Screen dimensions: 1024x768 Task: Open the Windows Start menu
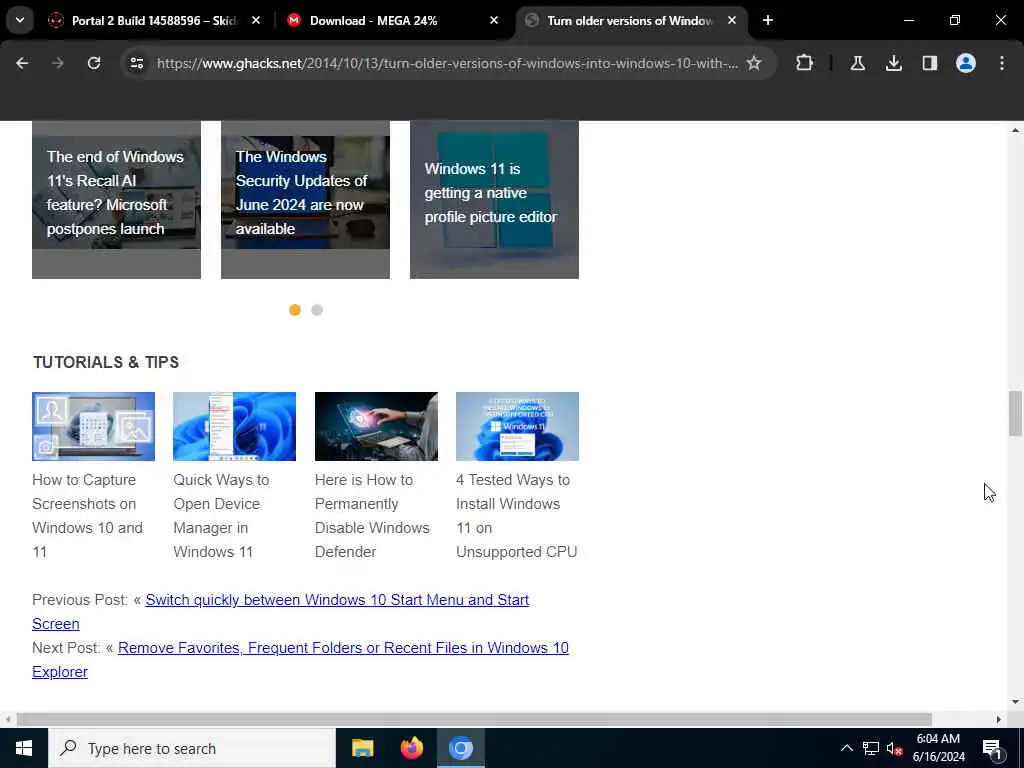[24, 748]
